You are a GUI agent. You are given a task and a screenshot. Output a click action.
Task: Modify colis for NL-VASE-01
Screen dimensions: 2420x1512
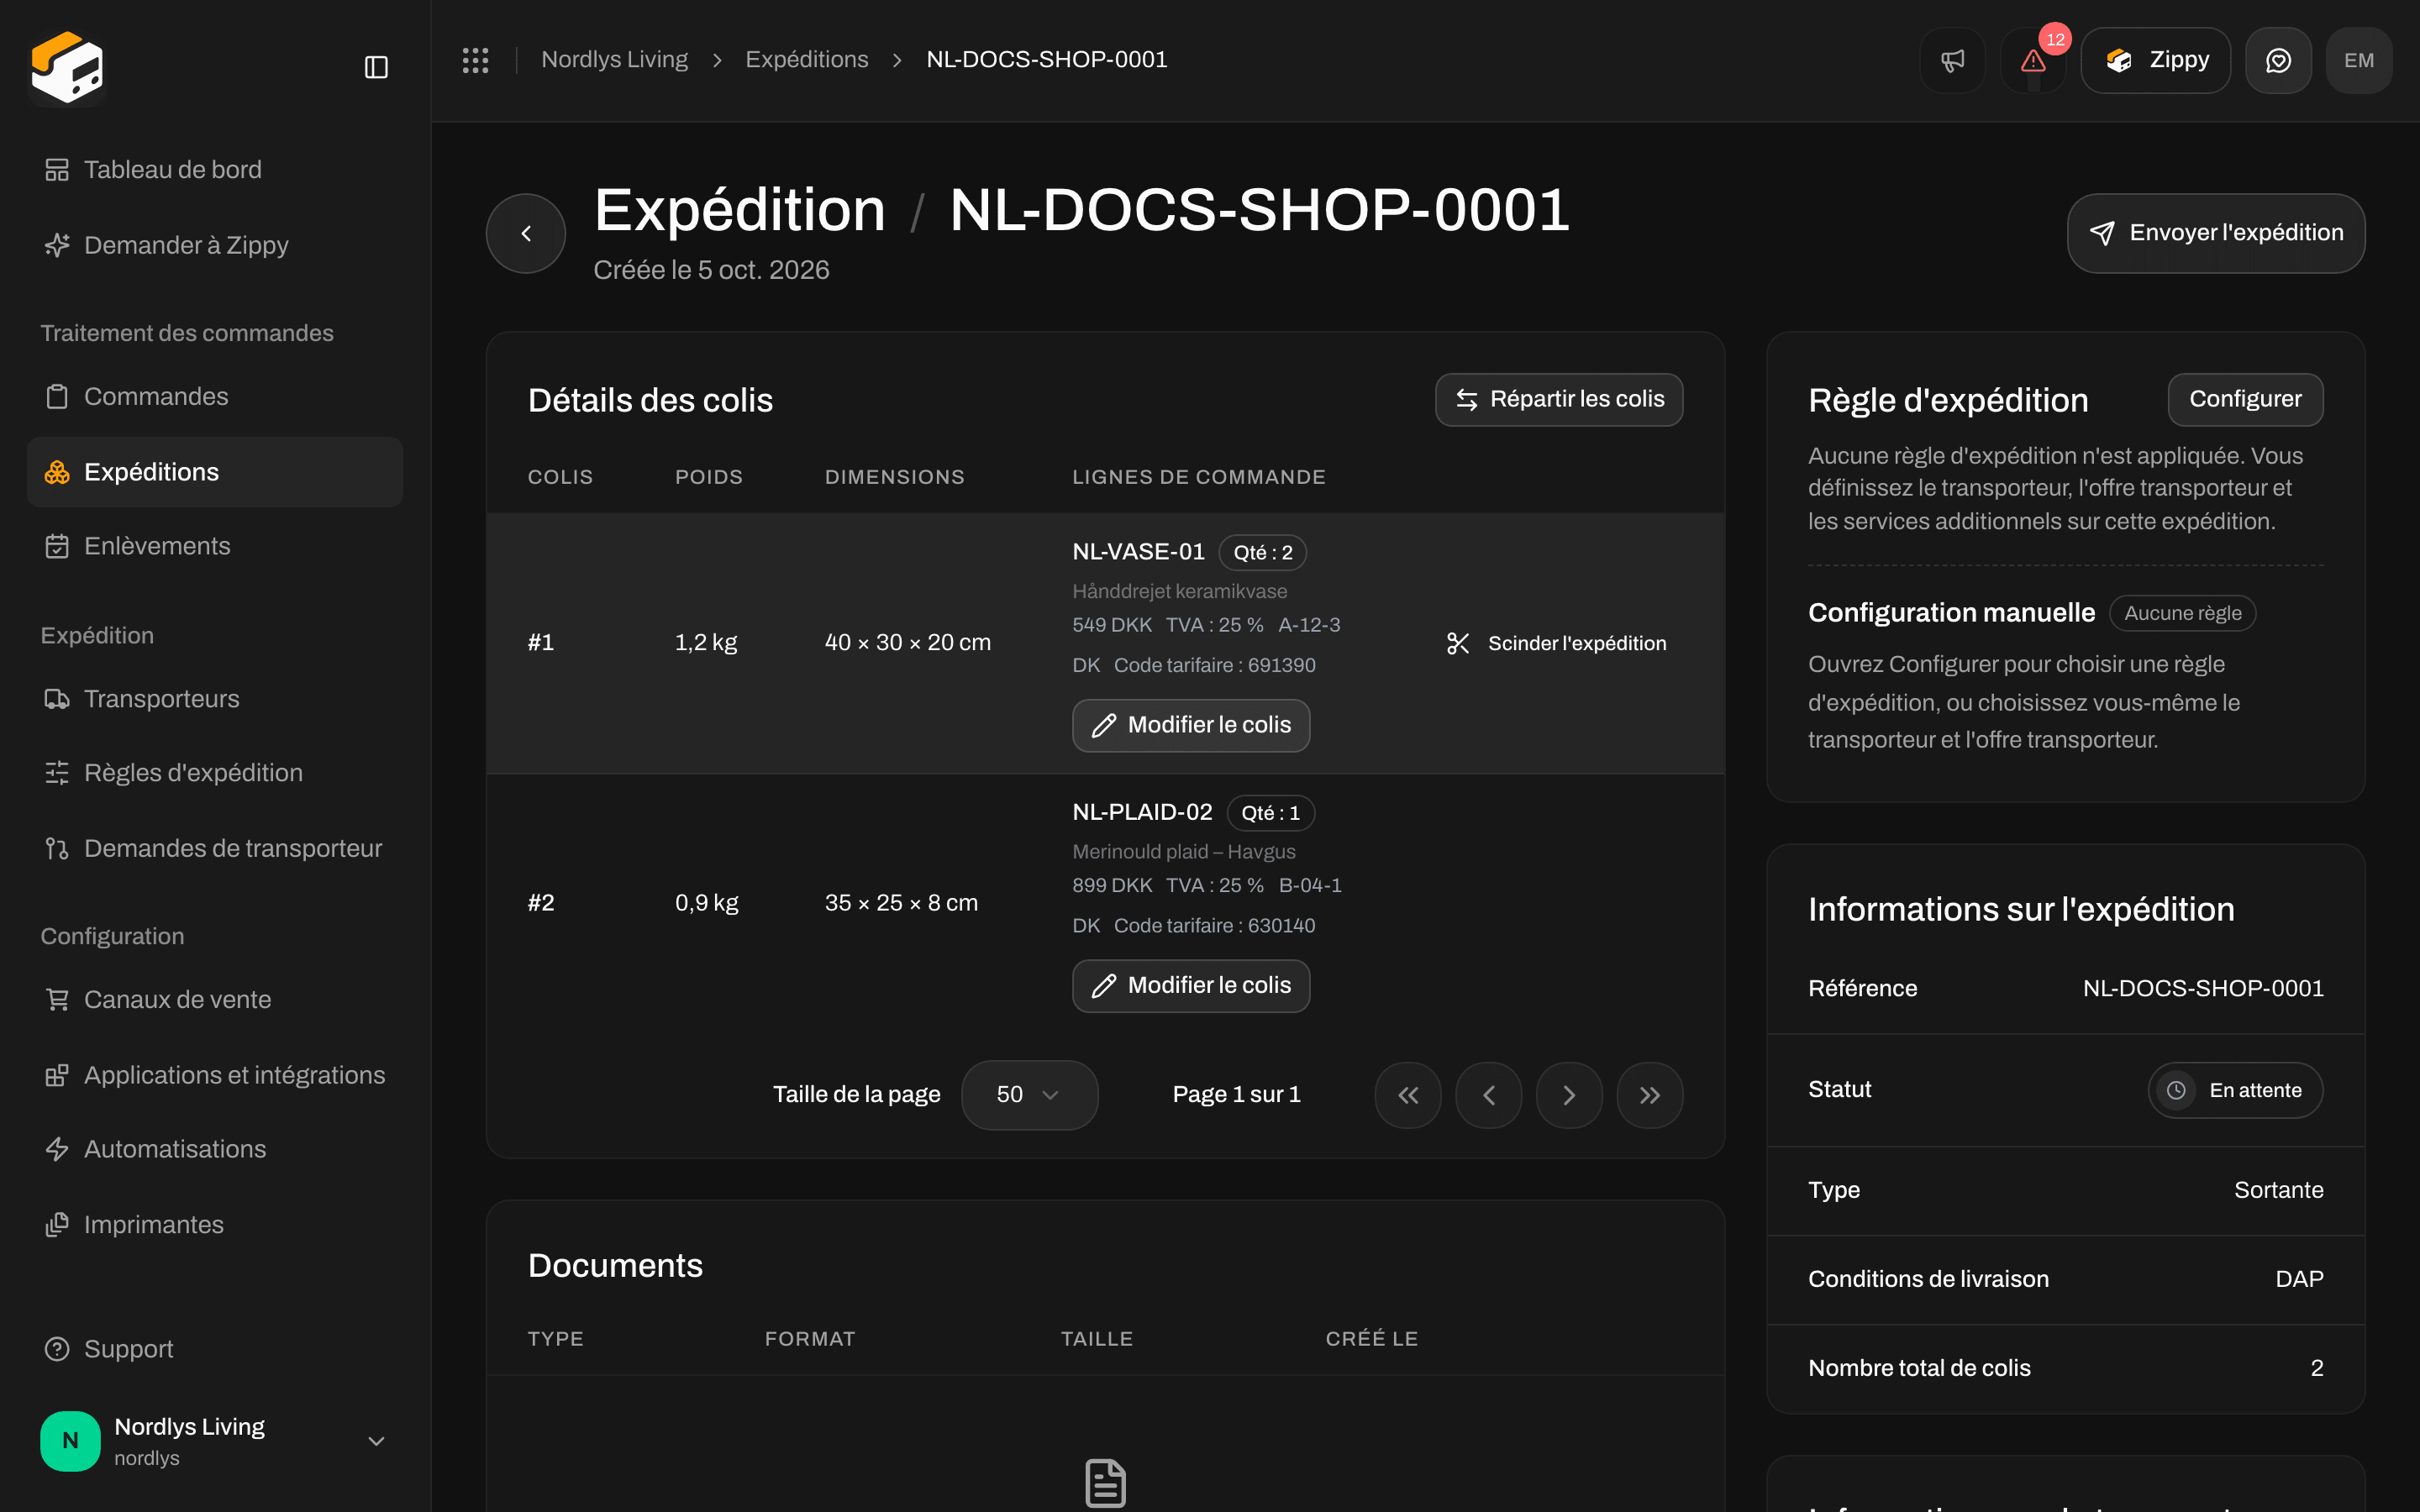(1191, 725)
